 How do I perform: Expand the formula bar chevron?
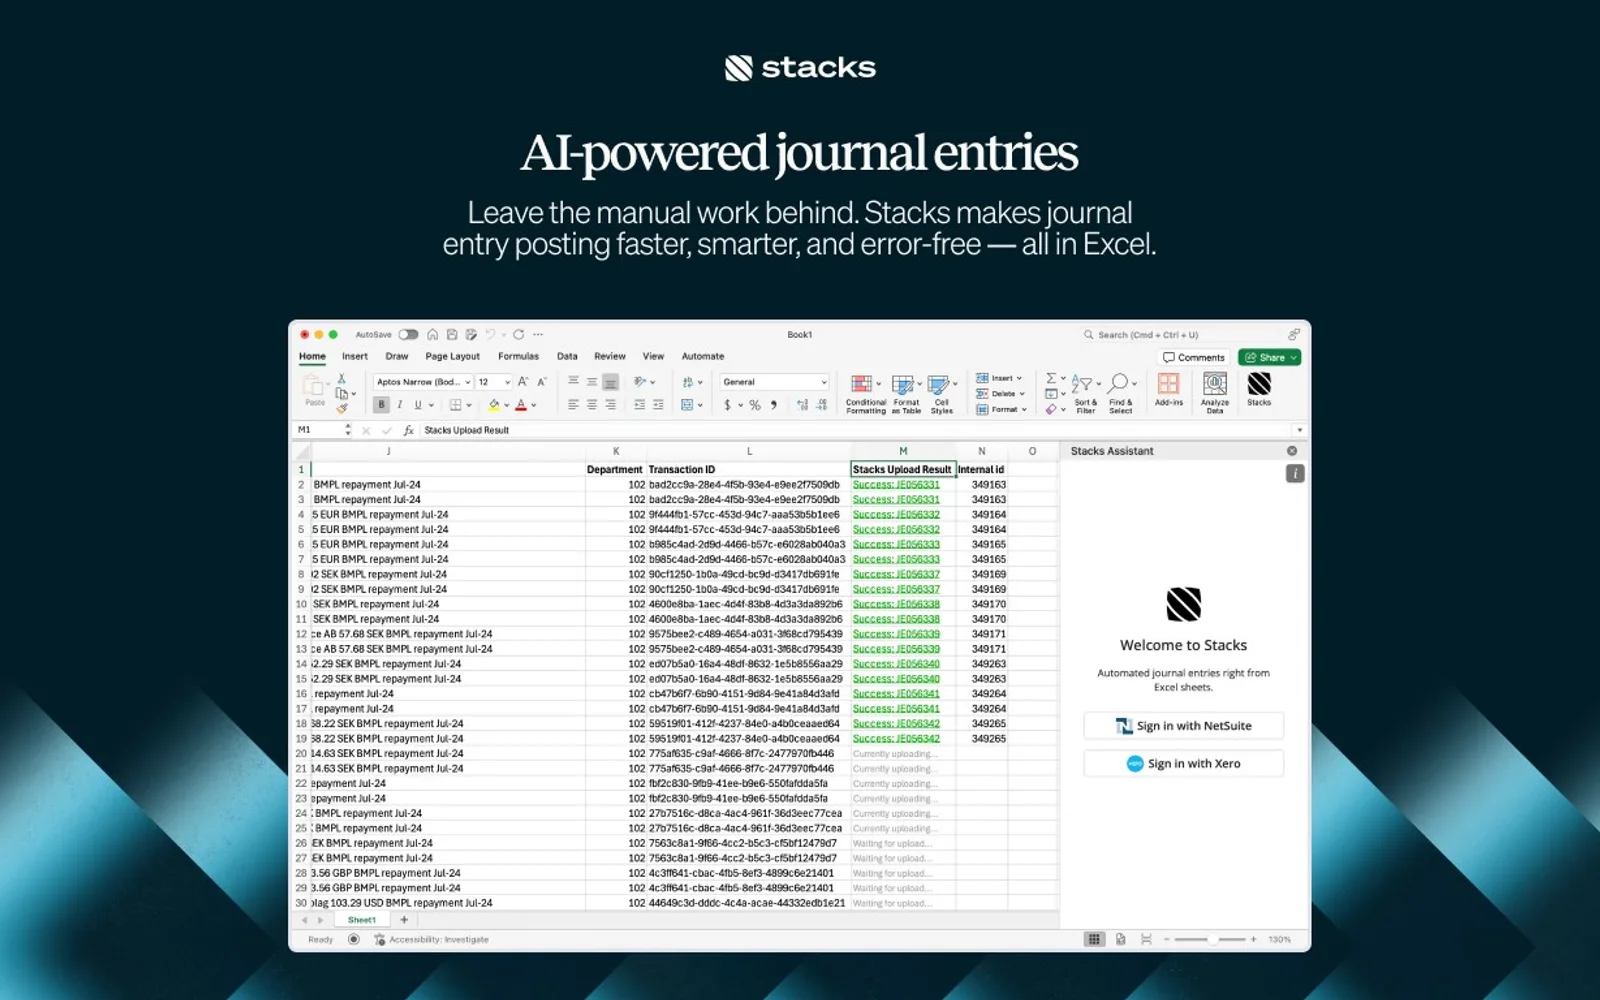coord(1300,430)
